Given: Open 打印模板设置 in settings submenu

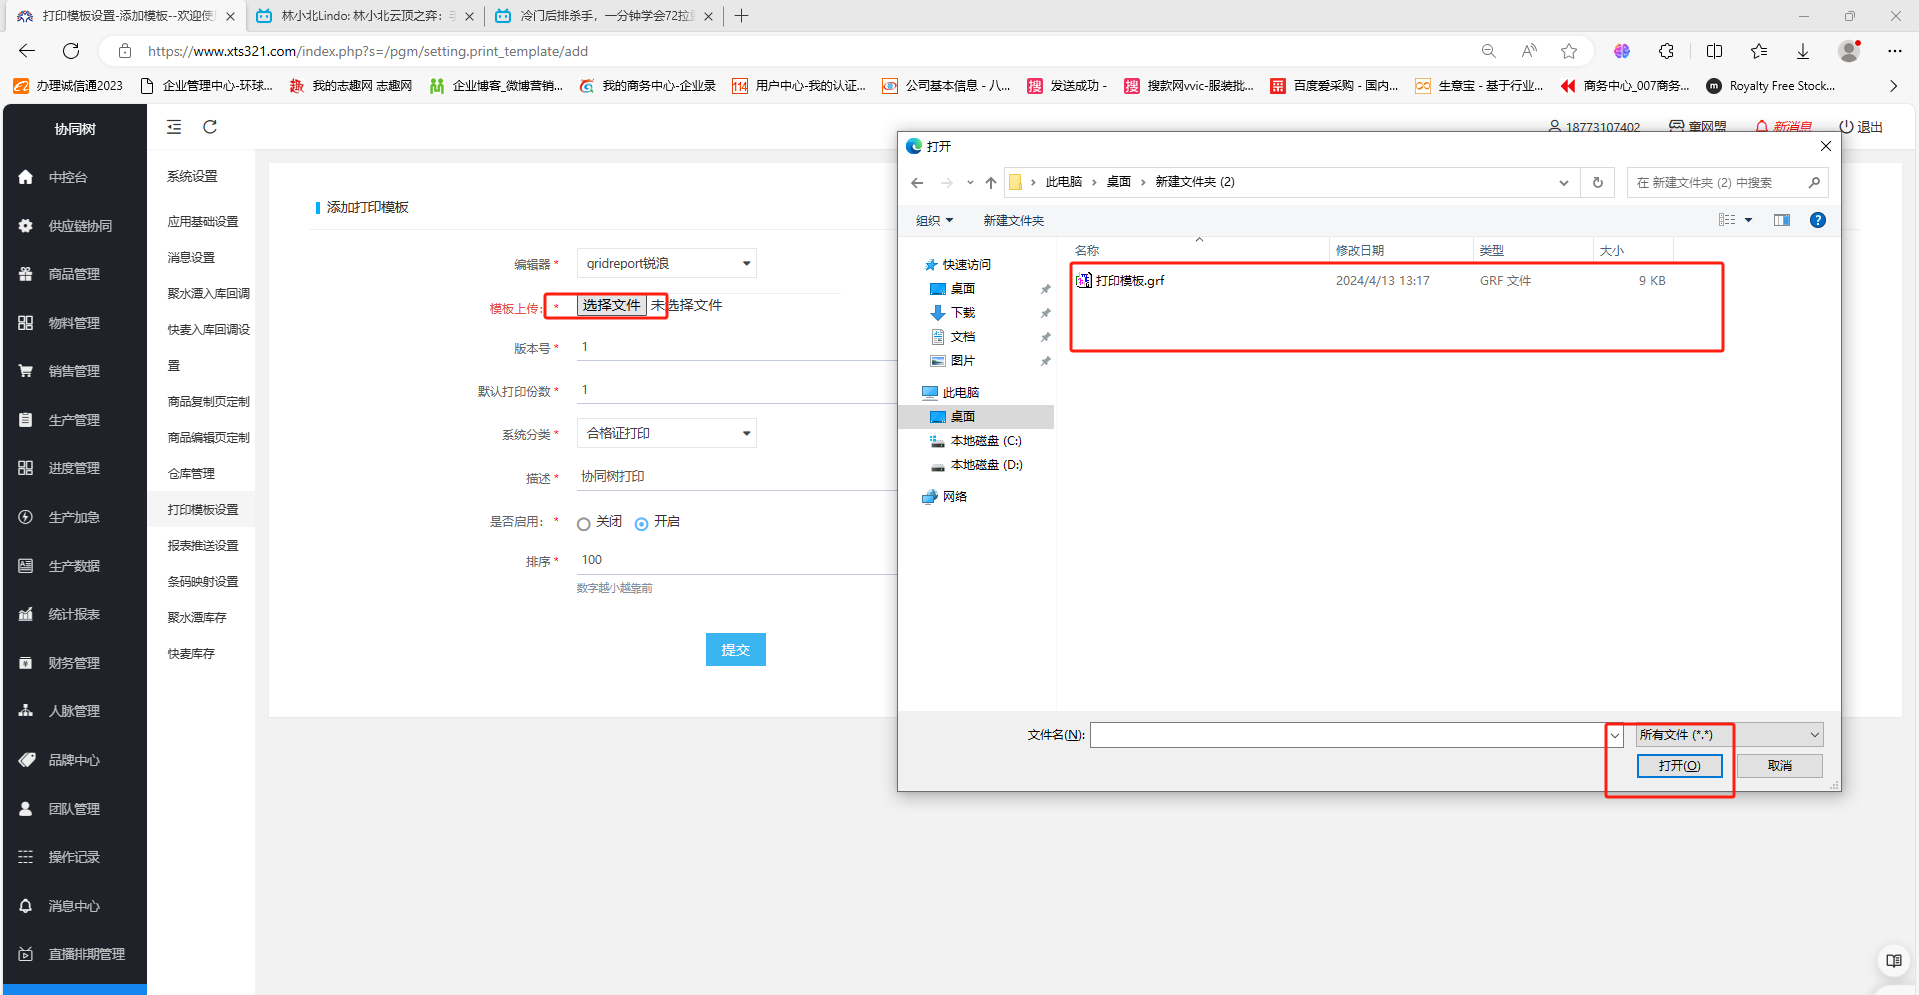Looking at the screenshot, I should [203, 510].
